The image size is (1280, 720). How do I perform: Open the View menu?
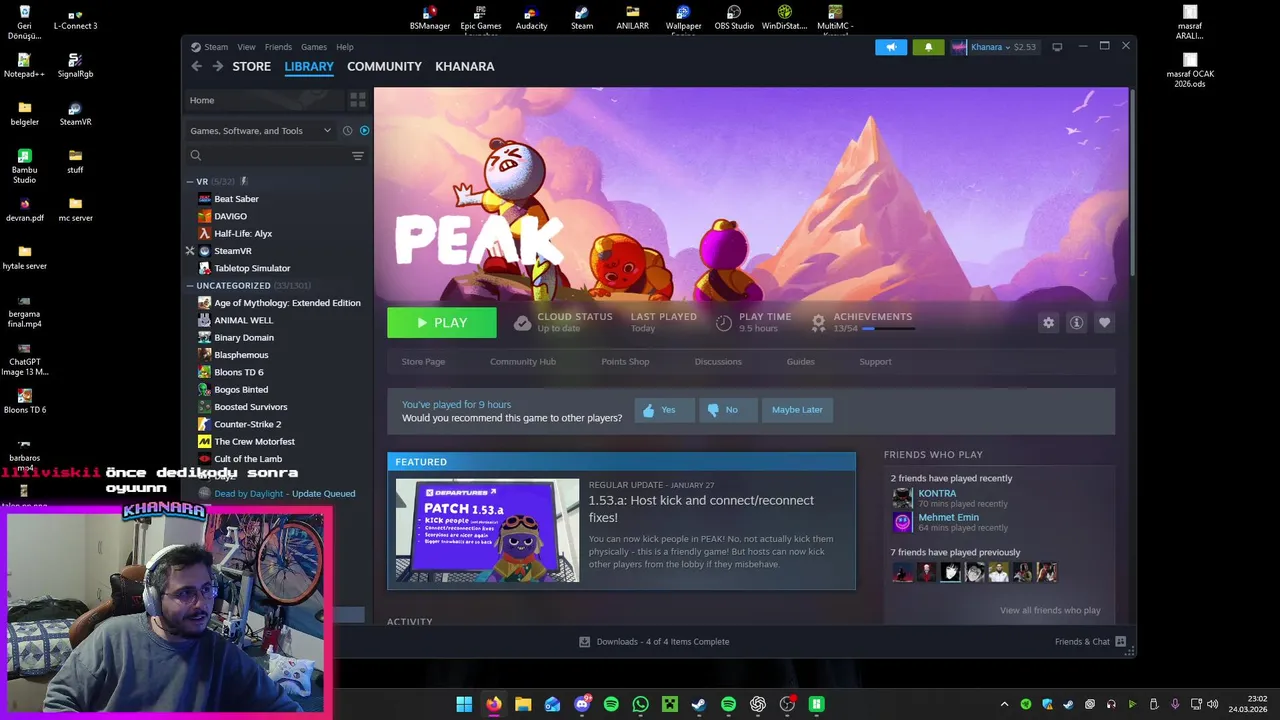246,47
